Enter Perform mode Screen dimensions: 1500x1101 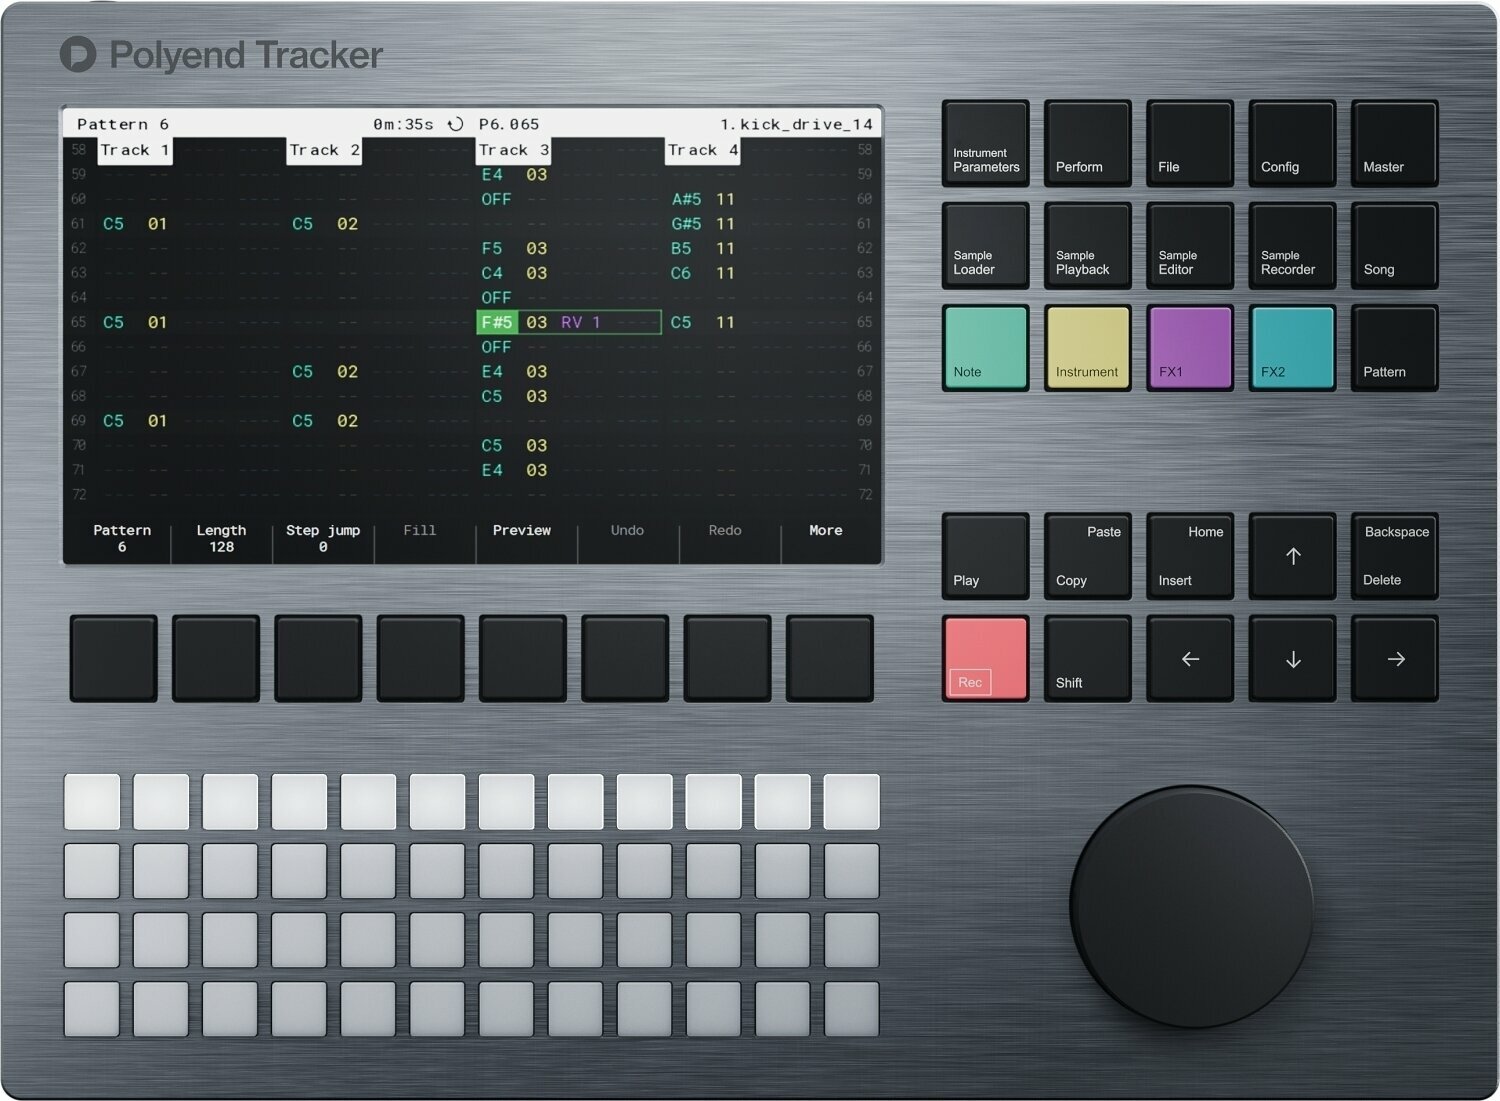coord(1086,143)
